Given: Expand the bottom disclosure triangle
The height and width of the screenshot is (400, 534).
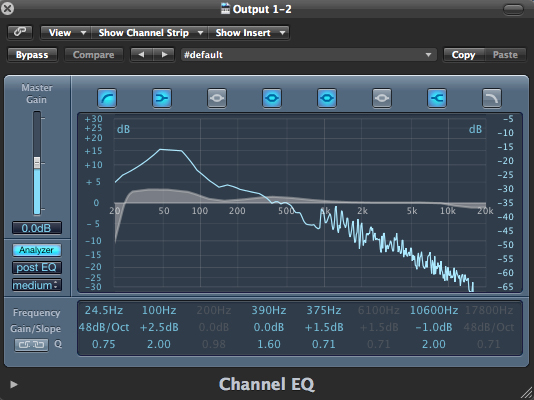Looking at the screenshot, I should tap(14, 384).
